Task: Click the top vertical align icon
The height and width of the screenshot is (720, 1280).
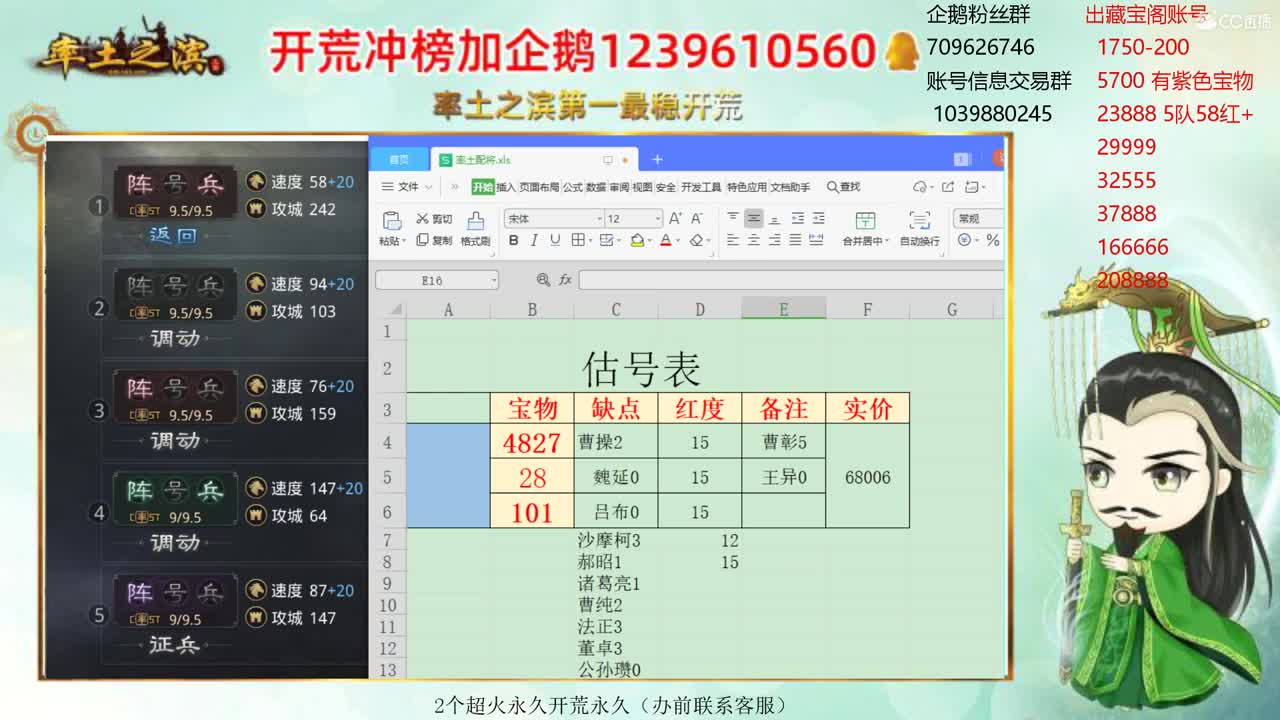Action: (733, 217)
